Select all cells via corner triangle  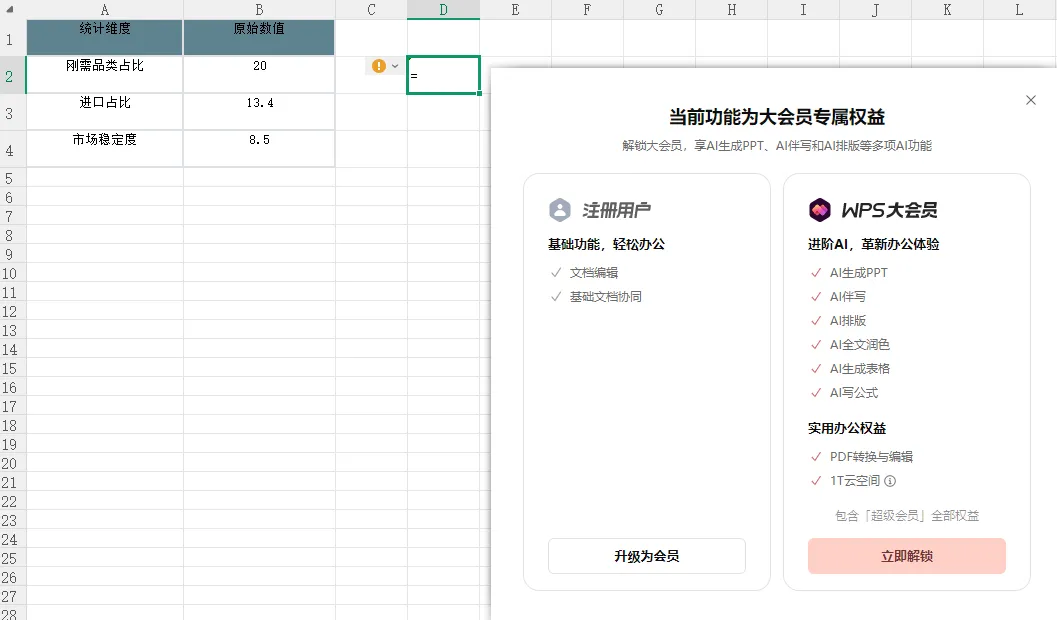coord(9,10)
